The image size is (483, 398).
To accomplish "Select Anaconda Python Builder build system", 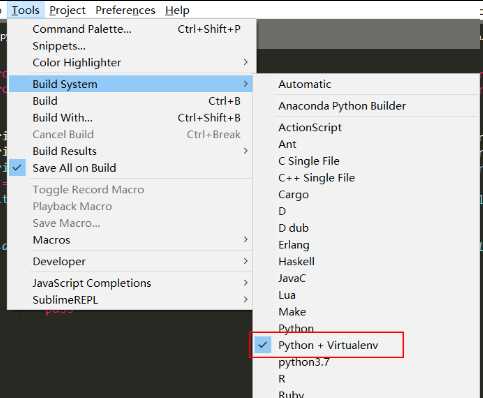I will tap(367, 106).
